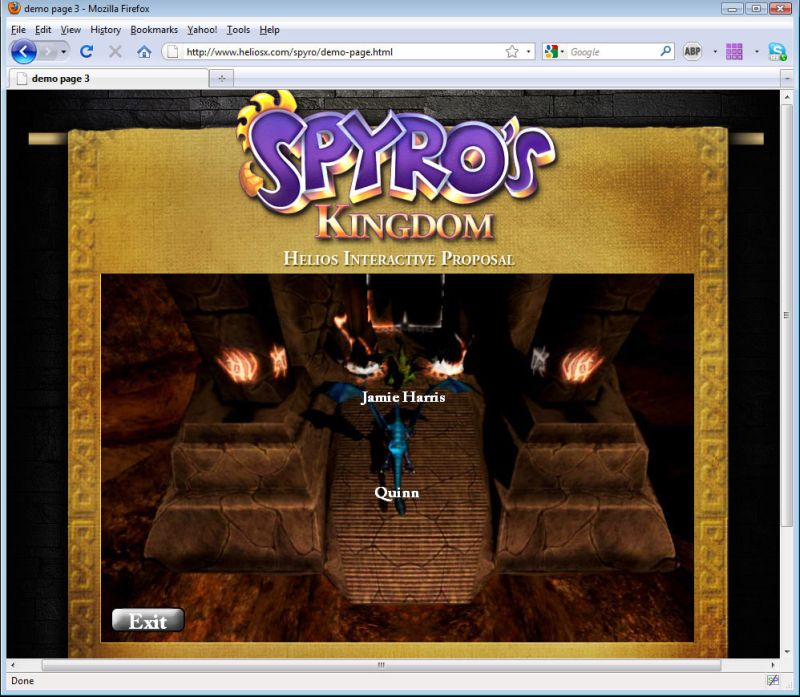Screen dimensions: 800x697
Task: Click the "Done" status bar text
Action: [22, 681]
